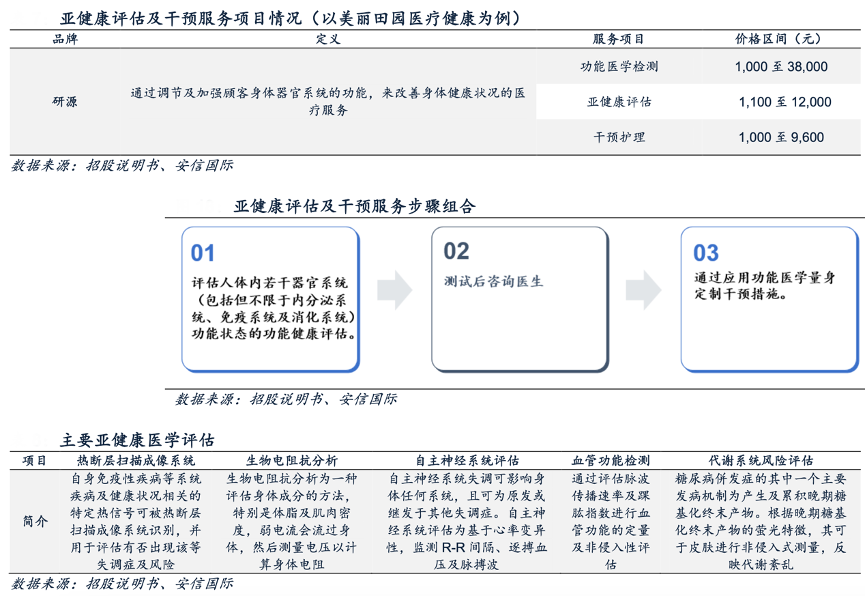
Task: Select the 代谢系统风险评估 column header
Action: click(760, 461)
